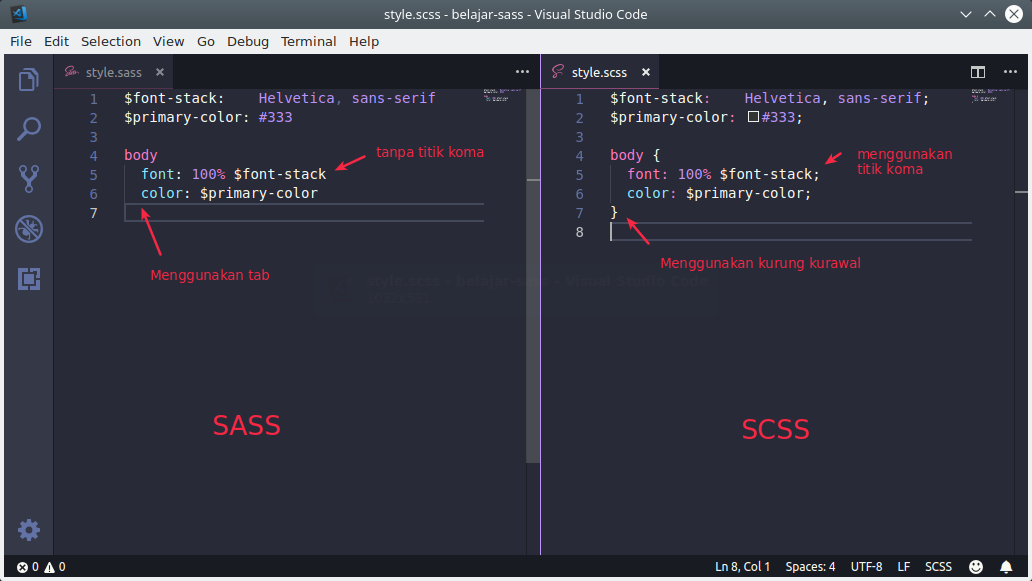1032x581 pixels.
Task: Change language mode from SCSS
Action: (x=938, y=566)
